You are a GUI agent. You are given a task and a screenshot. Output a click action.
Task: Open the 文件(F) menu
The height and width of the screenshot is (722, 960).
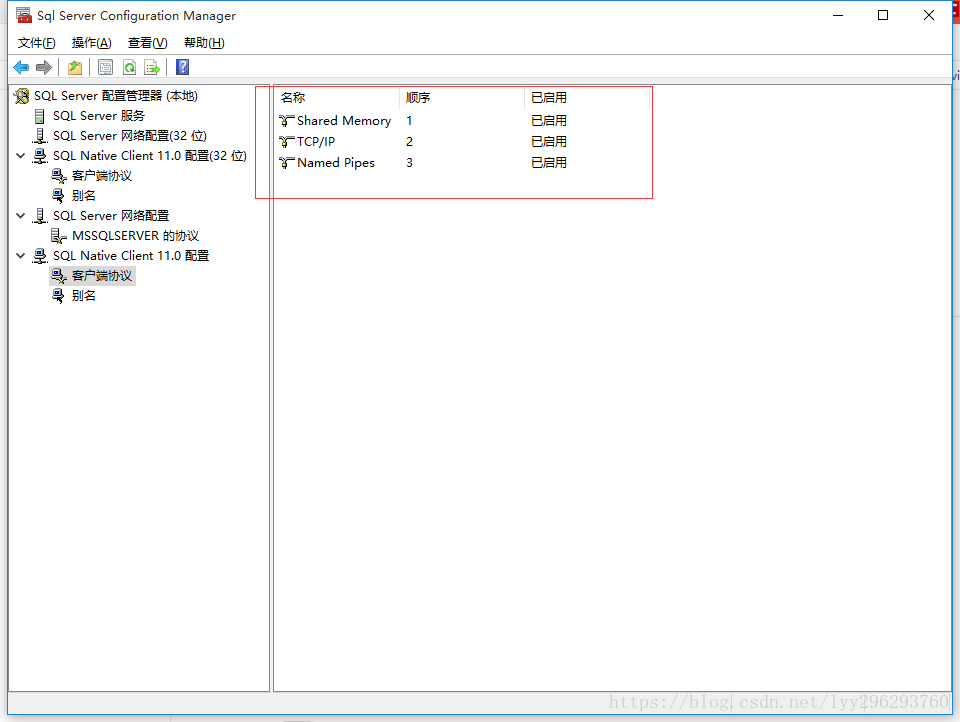pyautogui.click(x=37, y=43)
